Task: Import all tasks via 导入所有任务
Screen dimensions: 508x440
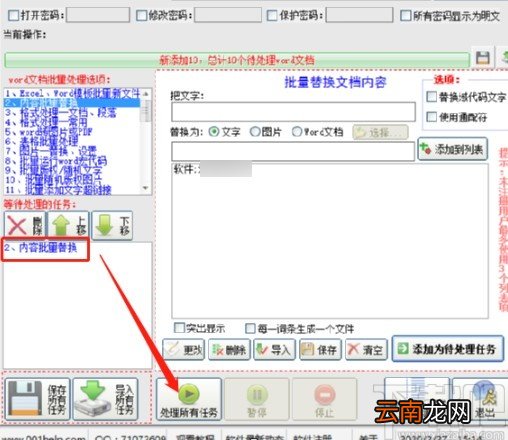Action: click(105, 399)
